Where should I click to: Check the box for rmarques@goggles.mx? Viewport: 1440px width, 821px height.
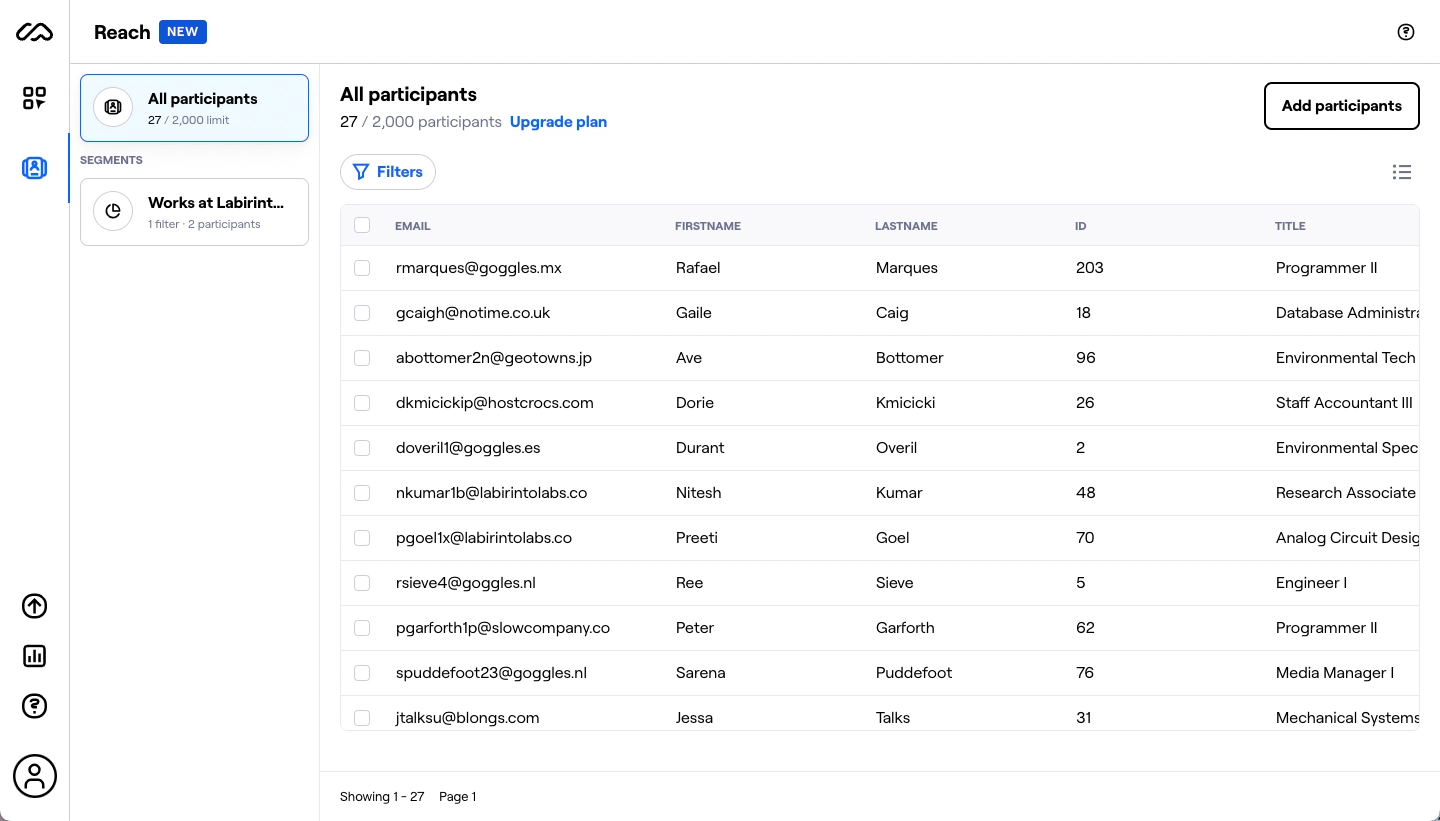[x=362, y=268]
